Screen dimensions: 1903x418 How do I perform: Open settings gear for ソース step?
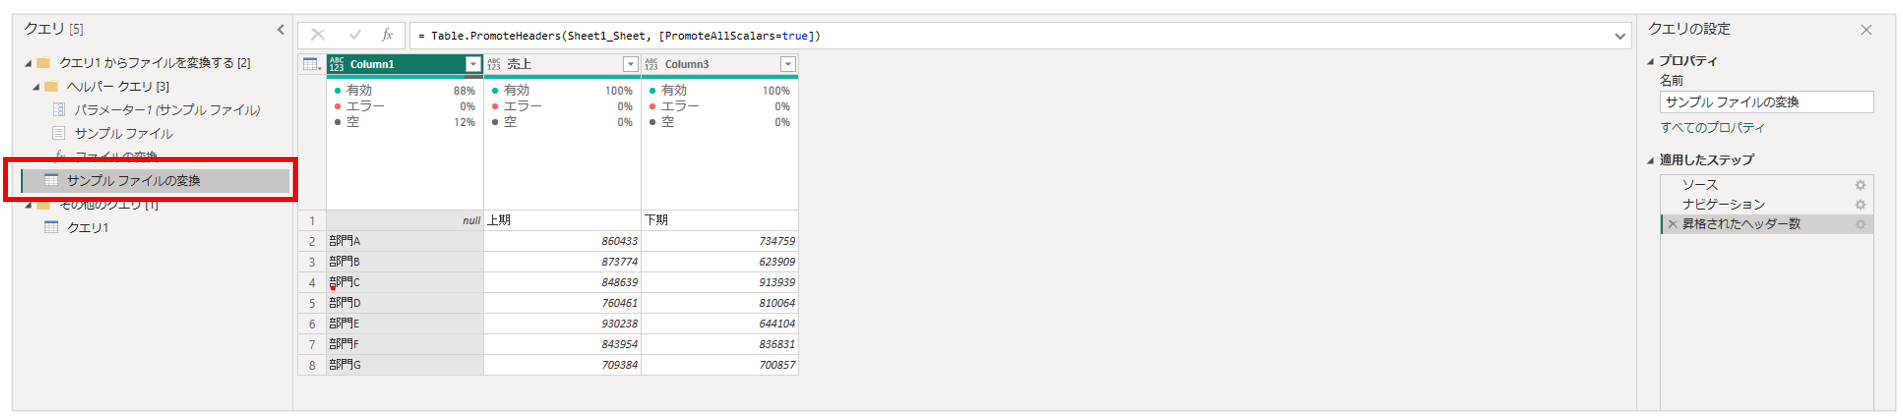coord(1860,185)
